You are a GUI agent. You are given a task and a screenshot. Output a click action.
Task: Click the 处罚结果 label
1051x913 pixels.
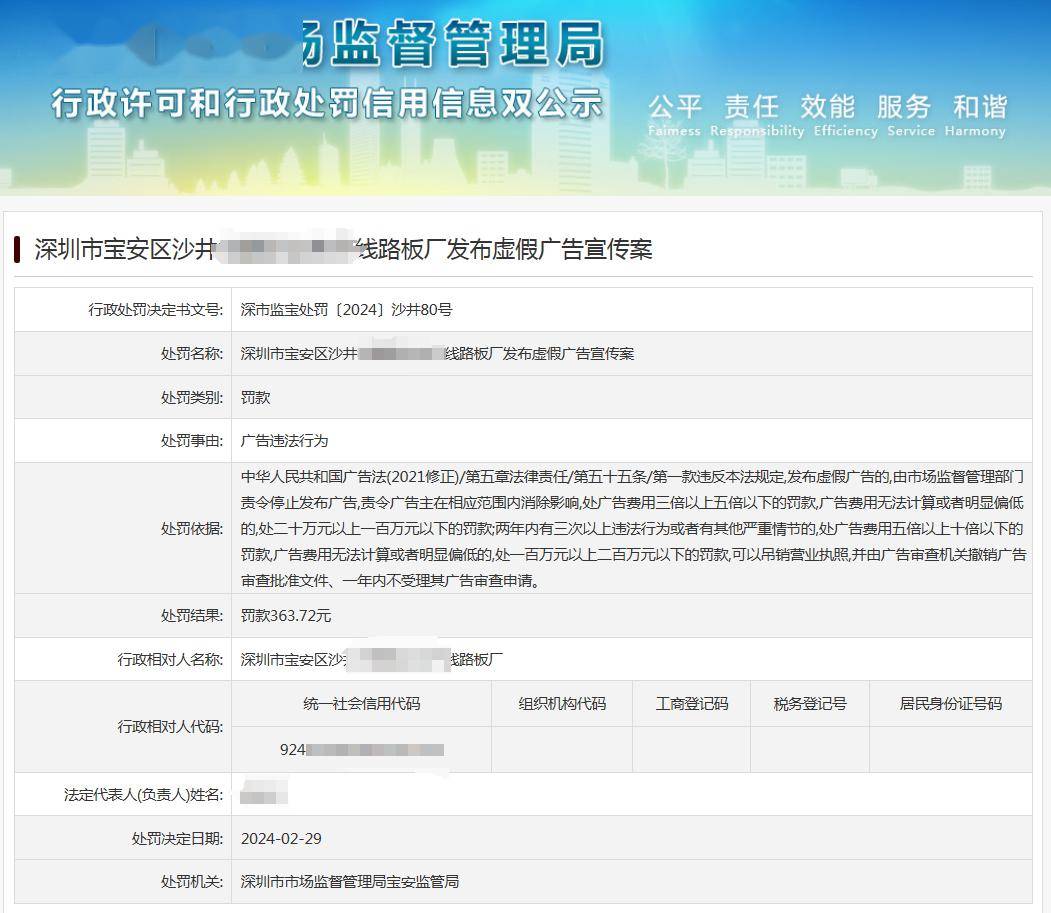point(192,616)
